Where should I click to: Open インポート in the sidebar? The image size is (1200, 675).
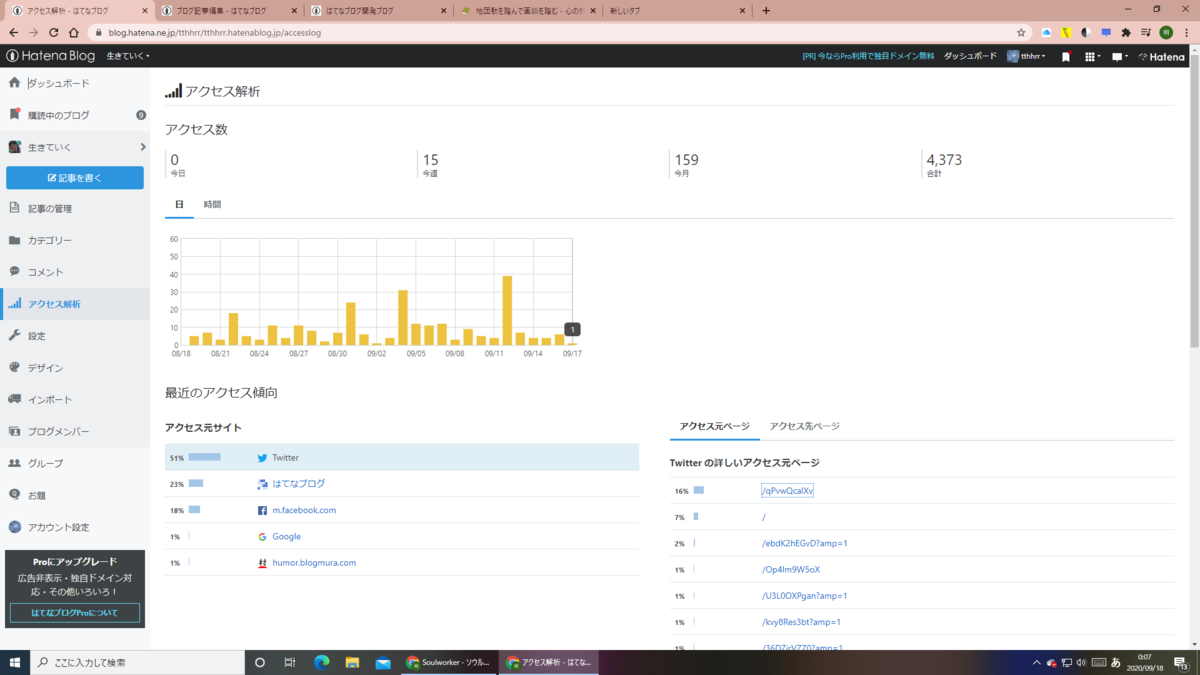50,400
